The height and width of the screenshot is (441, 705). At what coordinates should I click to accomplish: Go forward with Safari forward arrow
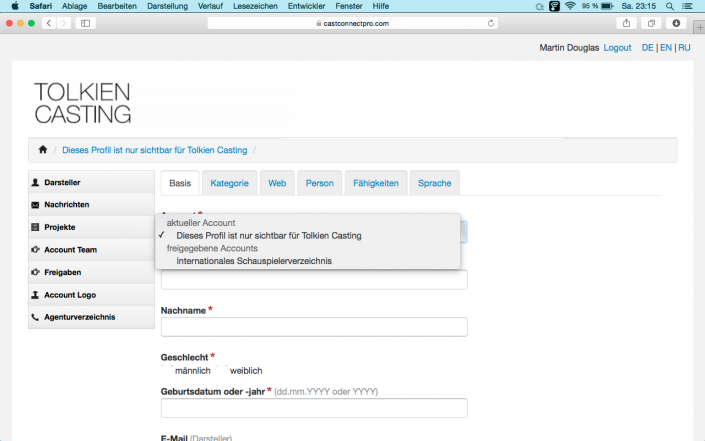(x=64, y=23)
